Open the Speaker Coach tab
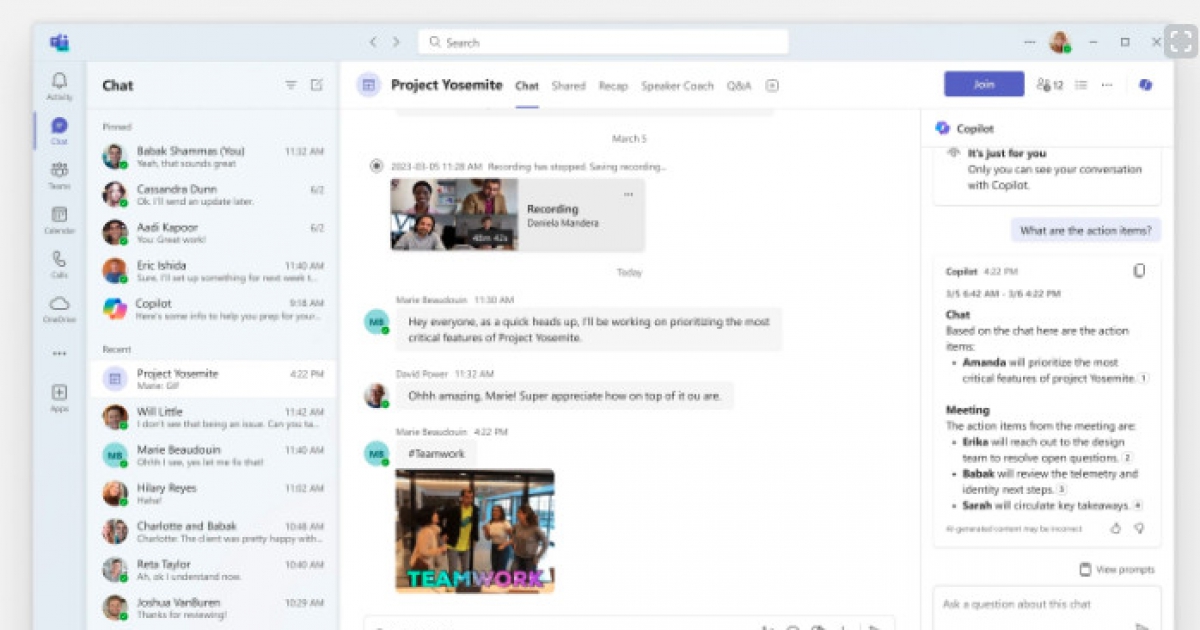1200x630 pixels. tap(677, 87)
